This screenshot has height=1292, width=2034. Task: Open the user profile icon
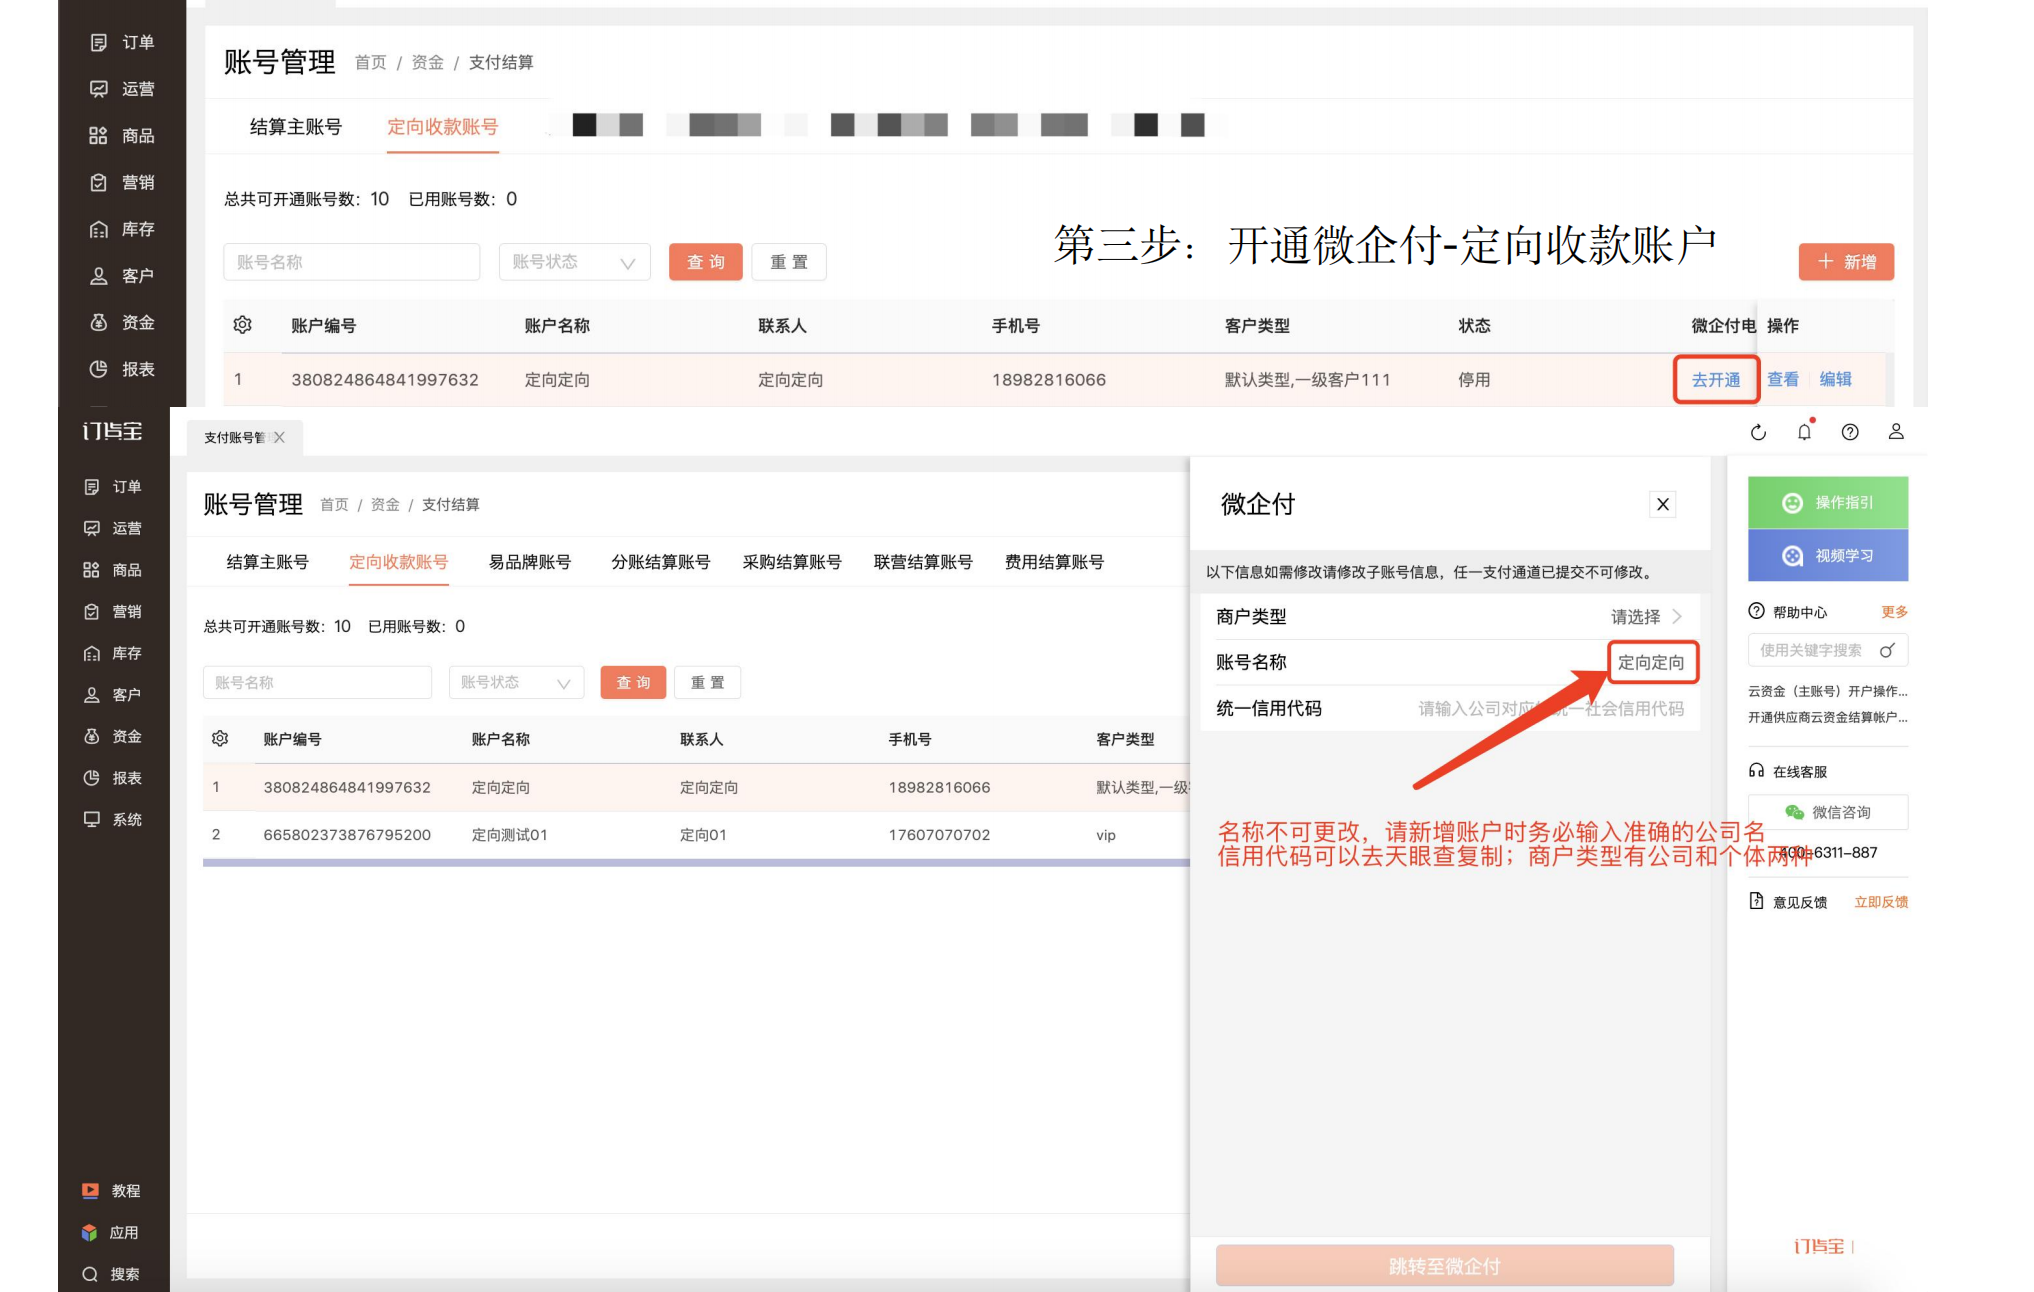point(1896,432)
